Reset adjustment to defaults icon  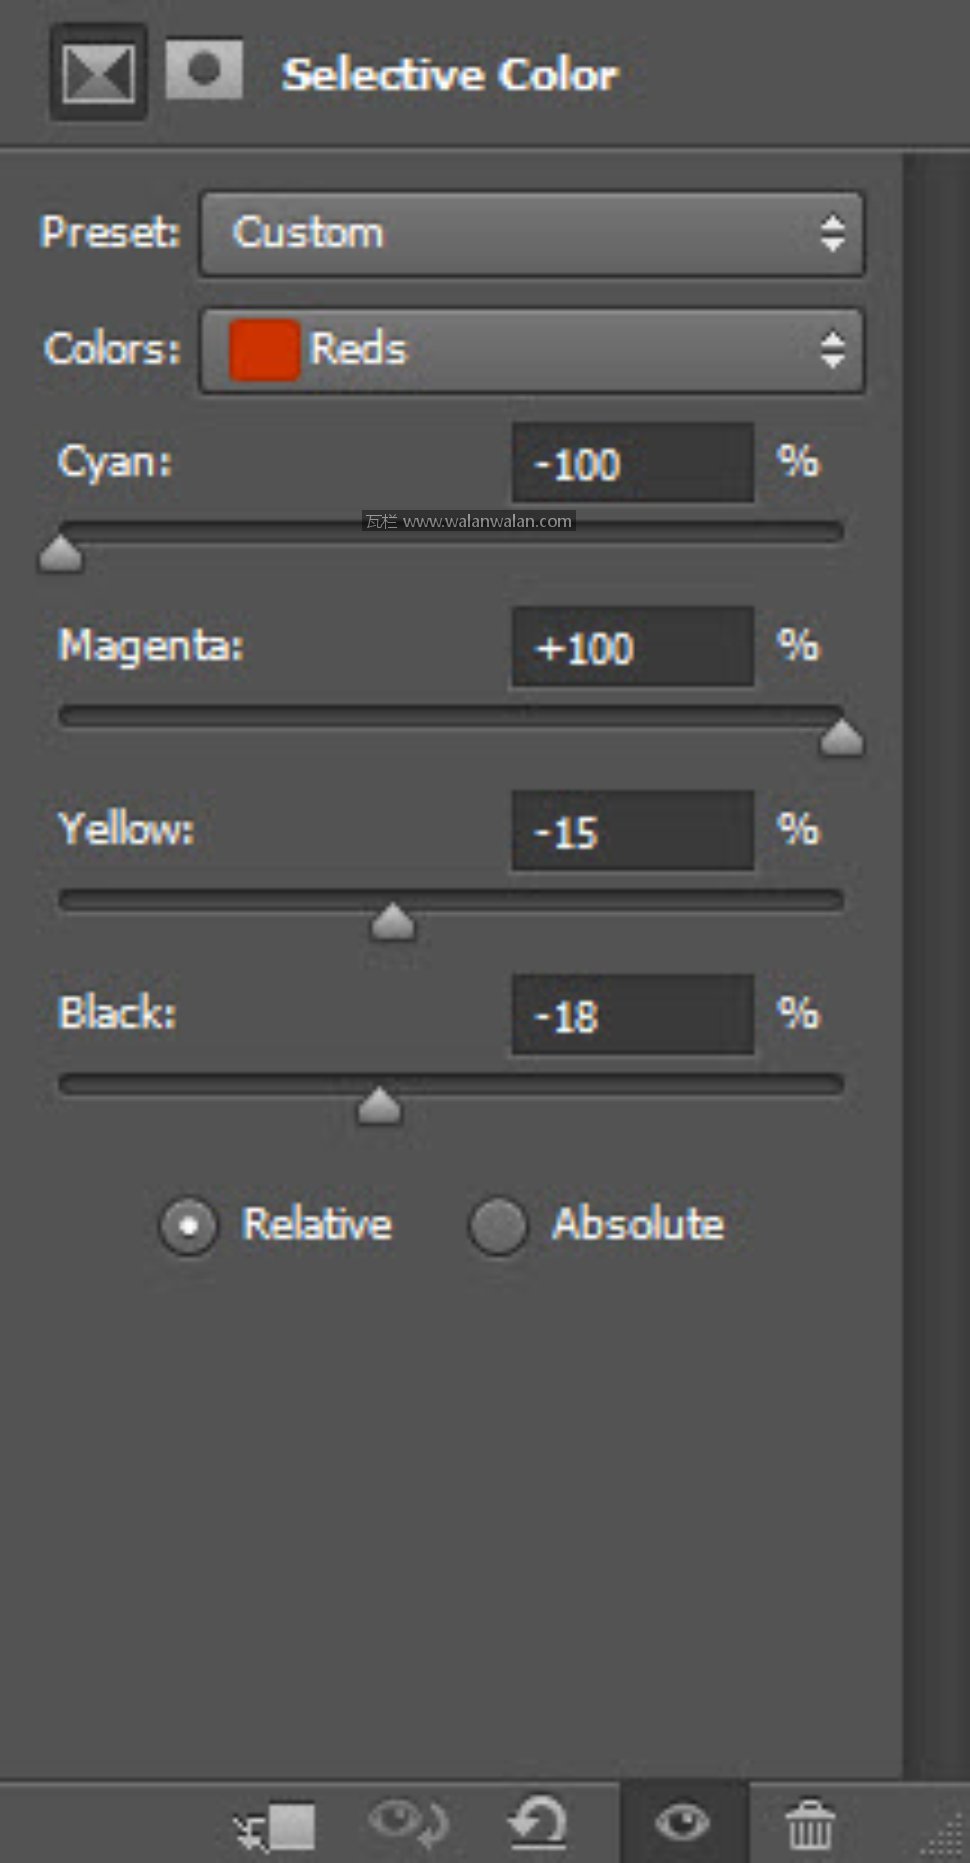tap(538, 1824)
